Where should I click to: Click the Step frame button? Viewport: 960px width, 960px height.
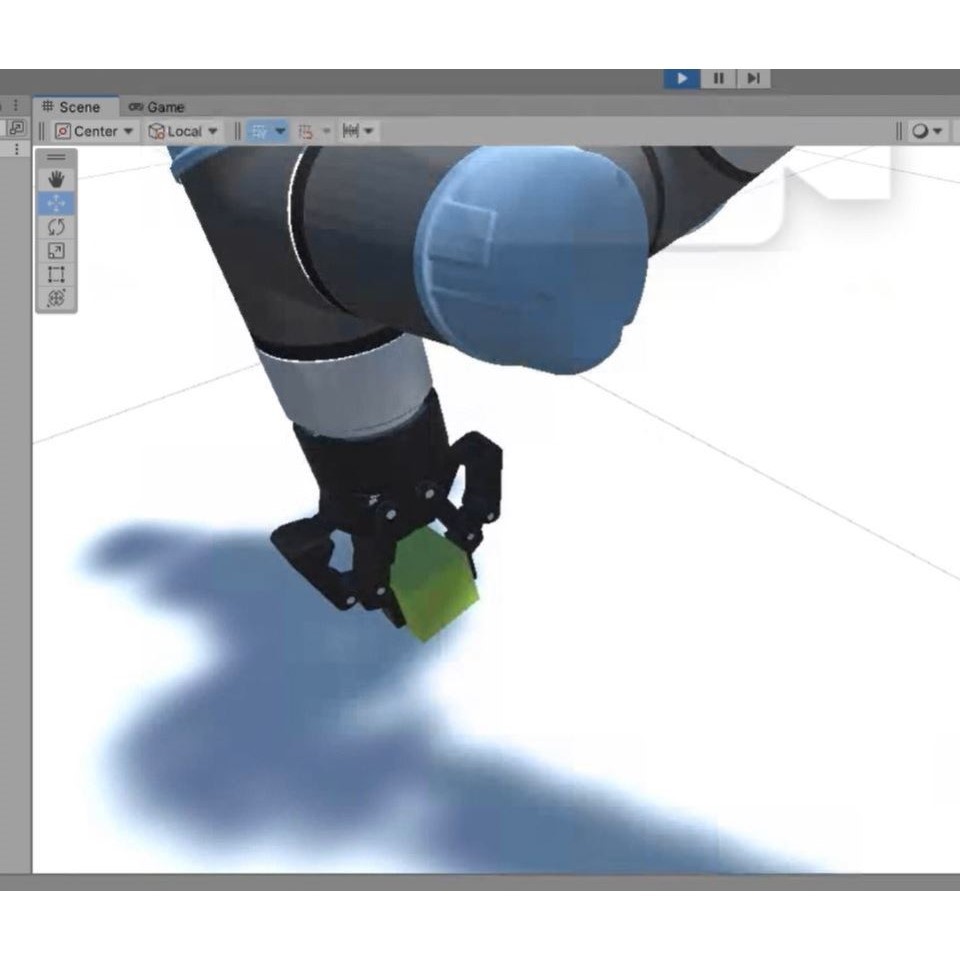click(x=753, y=78)
